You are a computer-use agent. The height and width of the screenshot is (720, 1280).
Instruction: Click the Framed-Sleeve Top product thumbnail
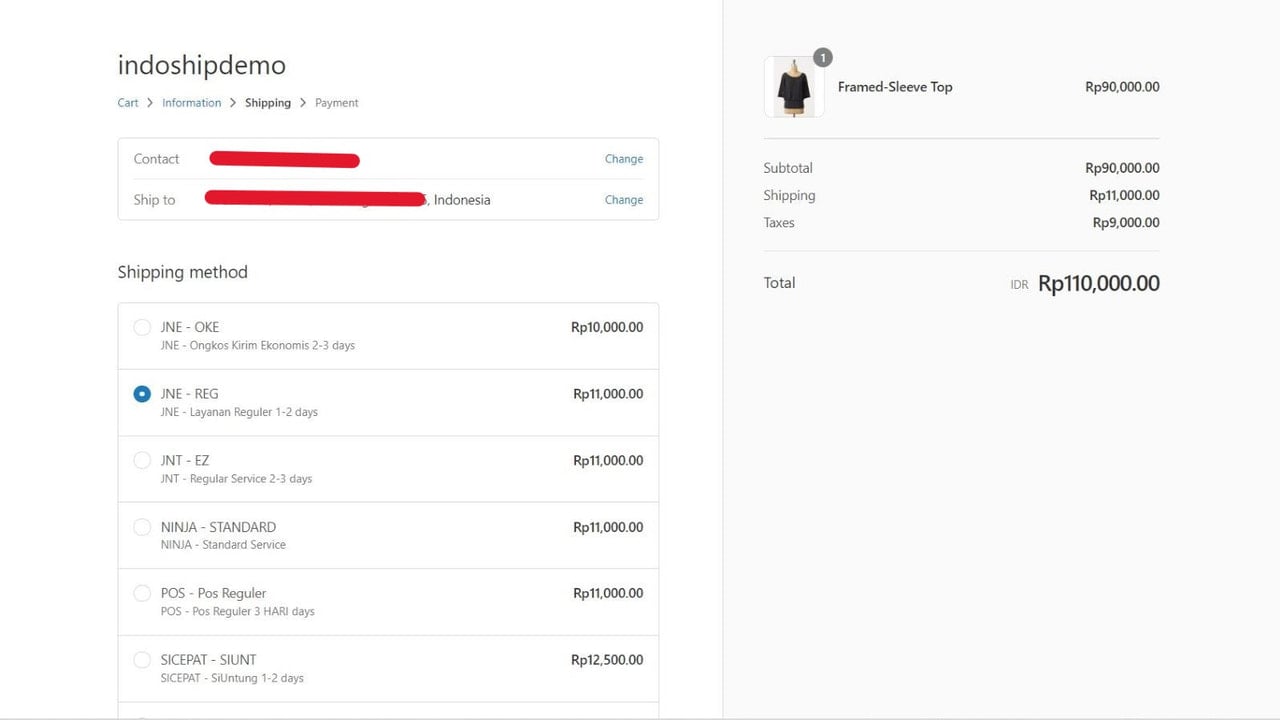(x=794, y=87)
